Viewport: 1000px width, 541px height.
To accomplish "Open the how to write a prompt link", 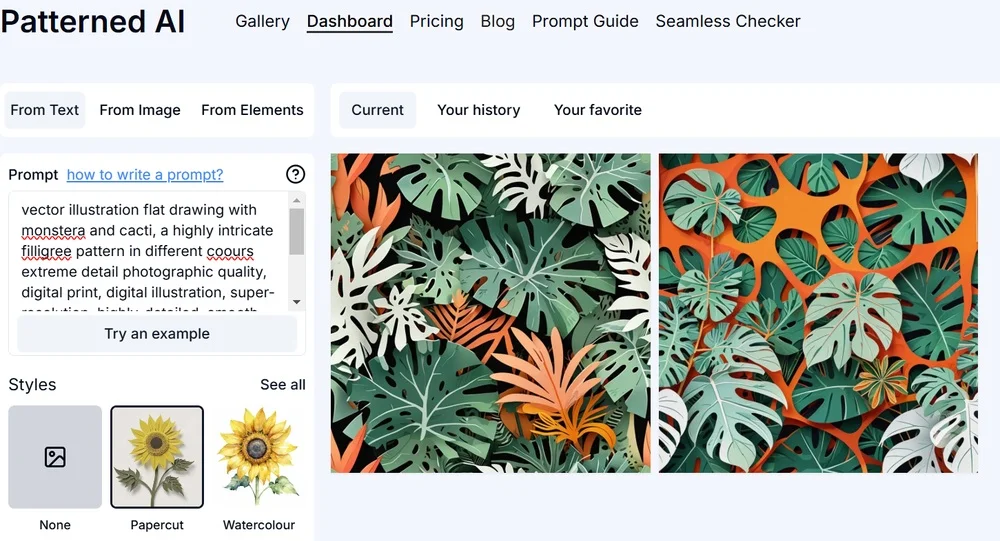I will coord(145,175).
